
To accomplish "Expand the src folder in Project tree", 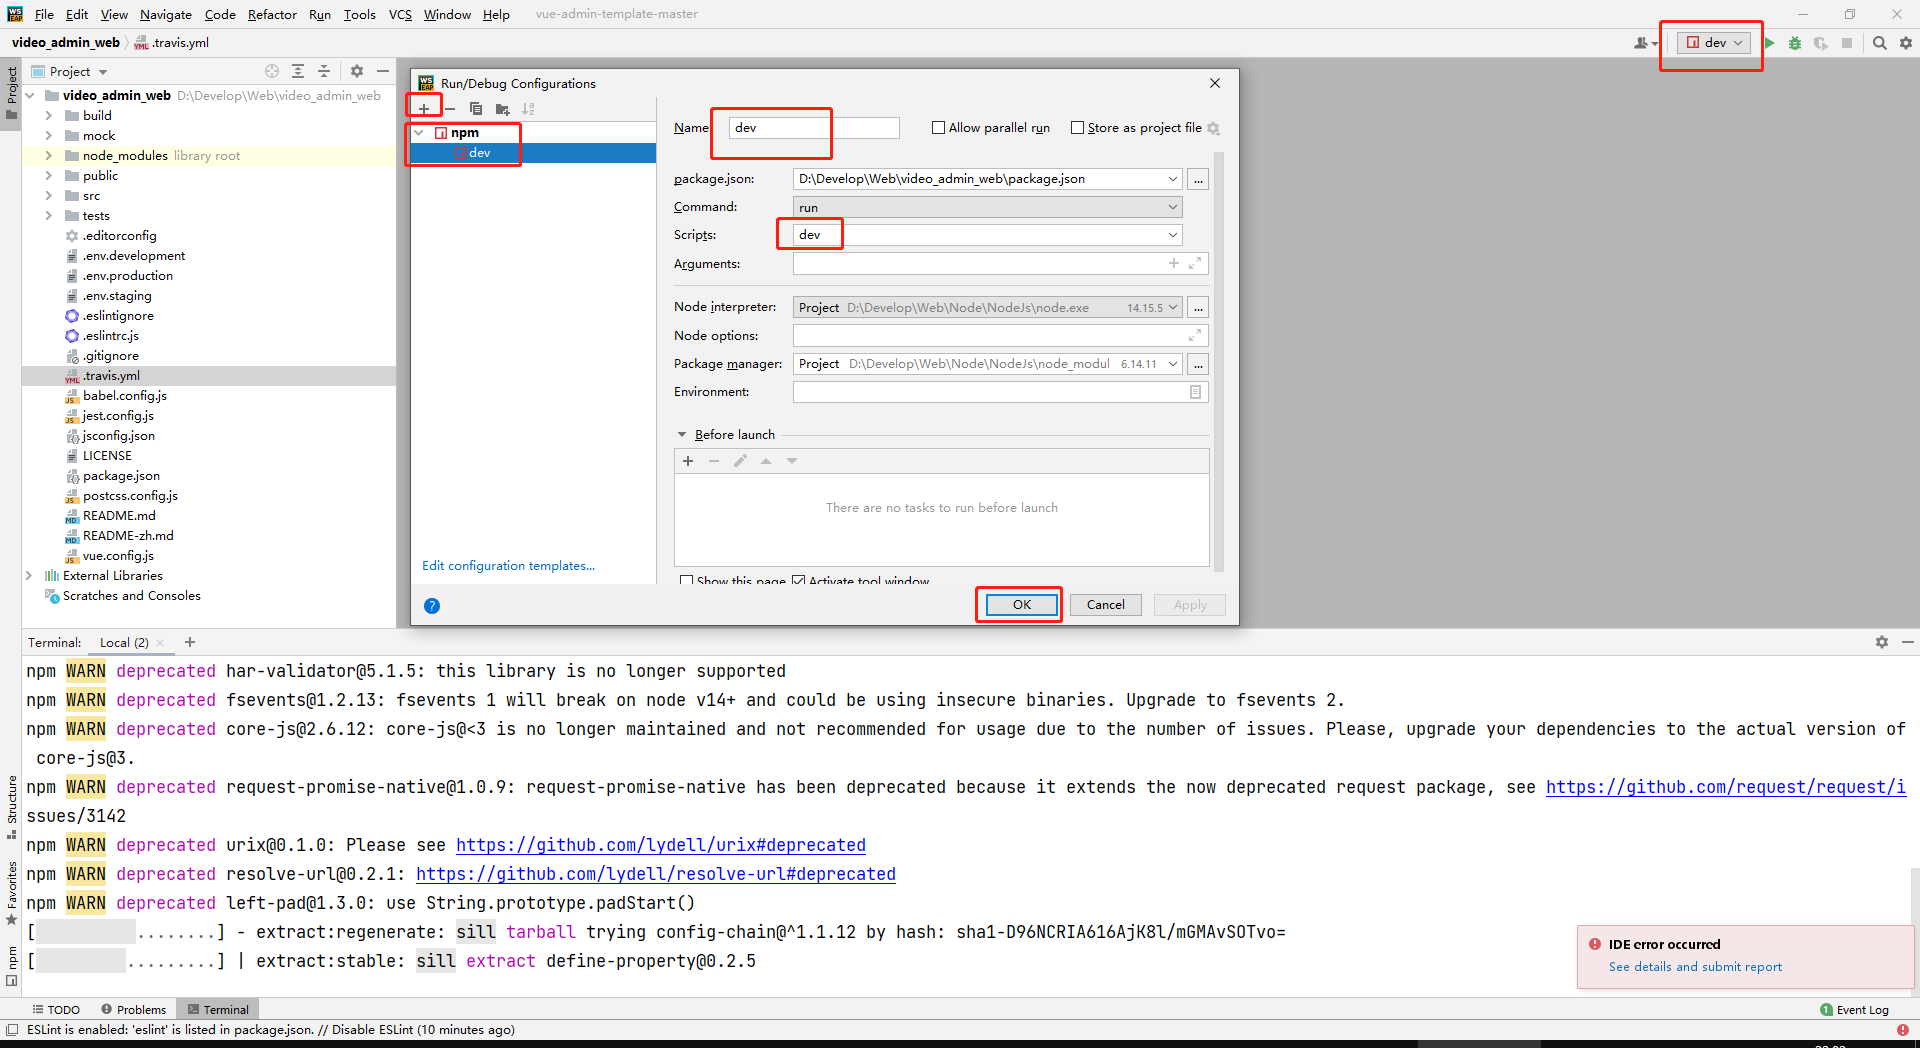I will [48, 196].
